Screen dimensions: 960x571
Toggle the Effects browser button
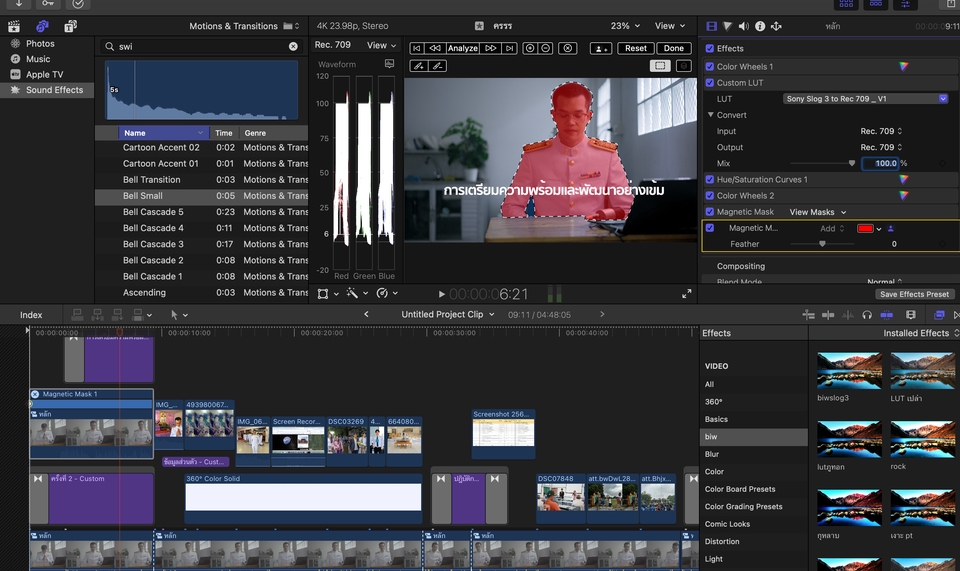click(x=939, y=315)
